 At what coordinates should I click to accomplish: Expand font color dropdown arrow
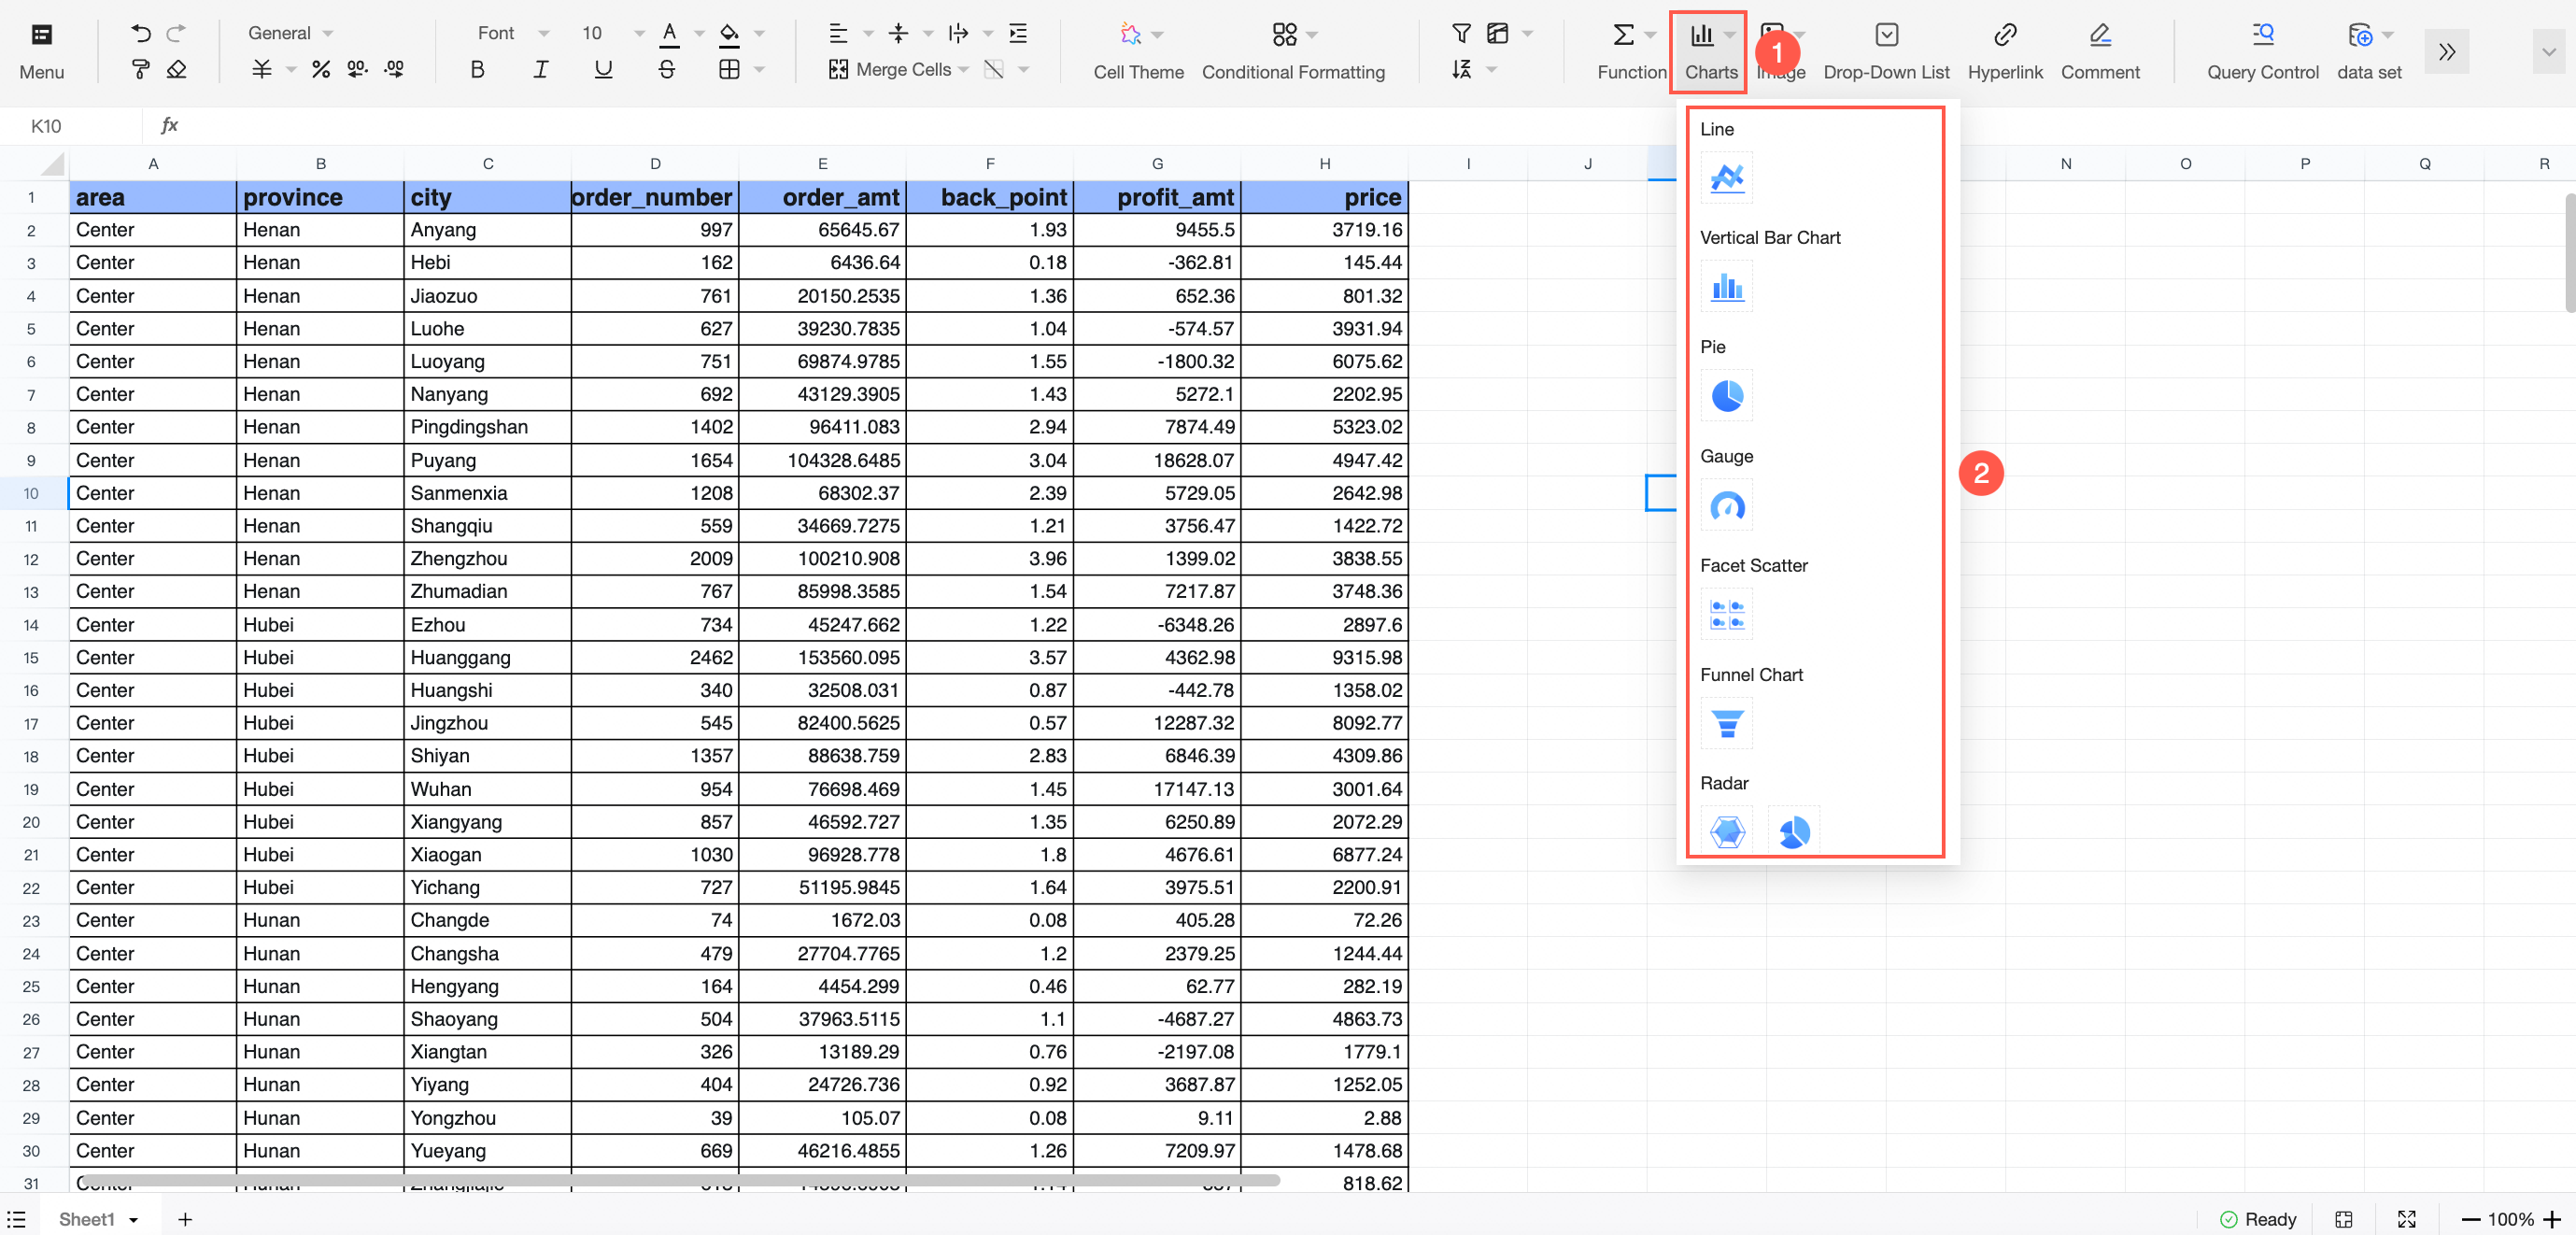(x=699, y=34)
